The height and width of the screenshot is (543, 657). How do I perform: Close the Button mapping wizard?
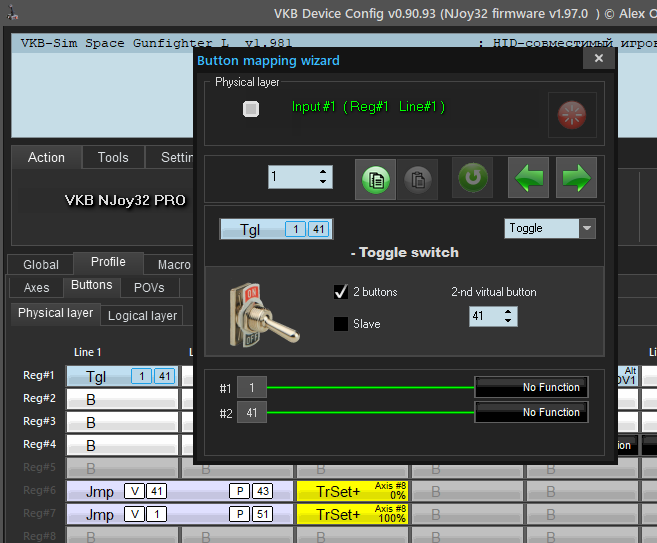[x=599, y=58]
